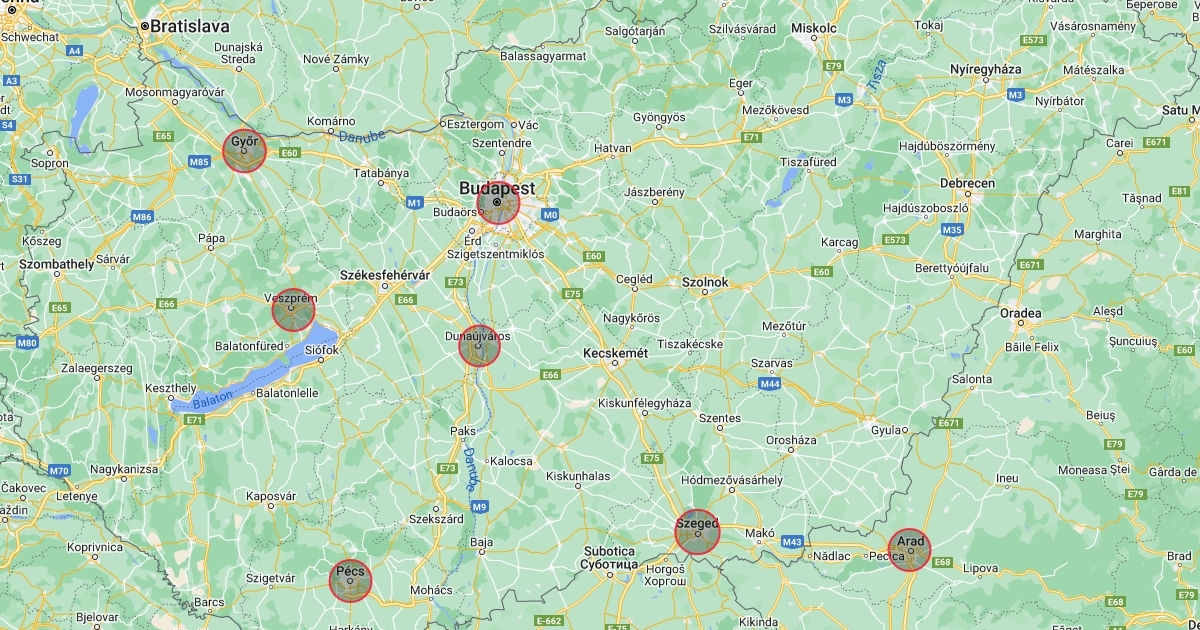Viewport: 1200px width, 630px height.
Task: Click the E60 road badge near Győr
Action: pos(291,153)
